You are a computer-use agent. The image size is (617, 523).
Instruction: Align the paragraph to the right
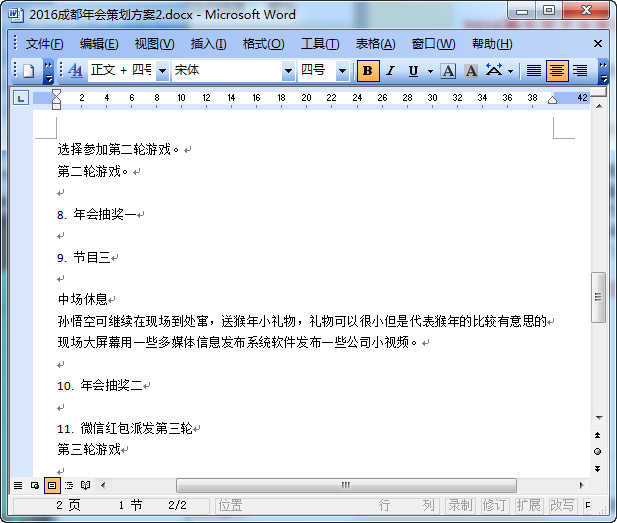pyautogui.click(x=580, y=71)
